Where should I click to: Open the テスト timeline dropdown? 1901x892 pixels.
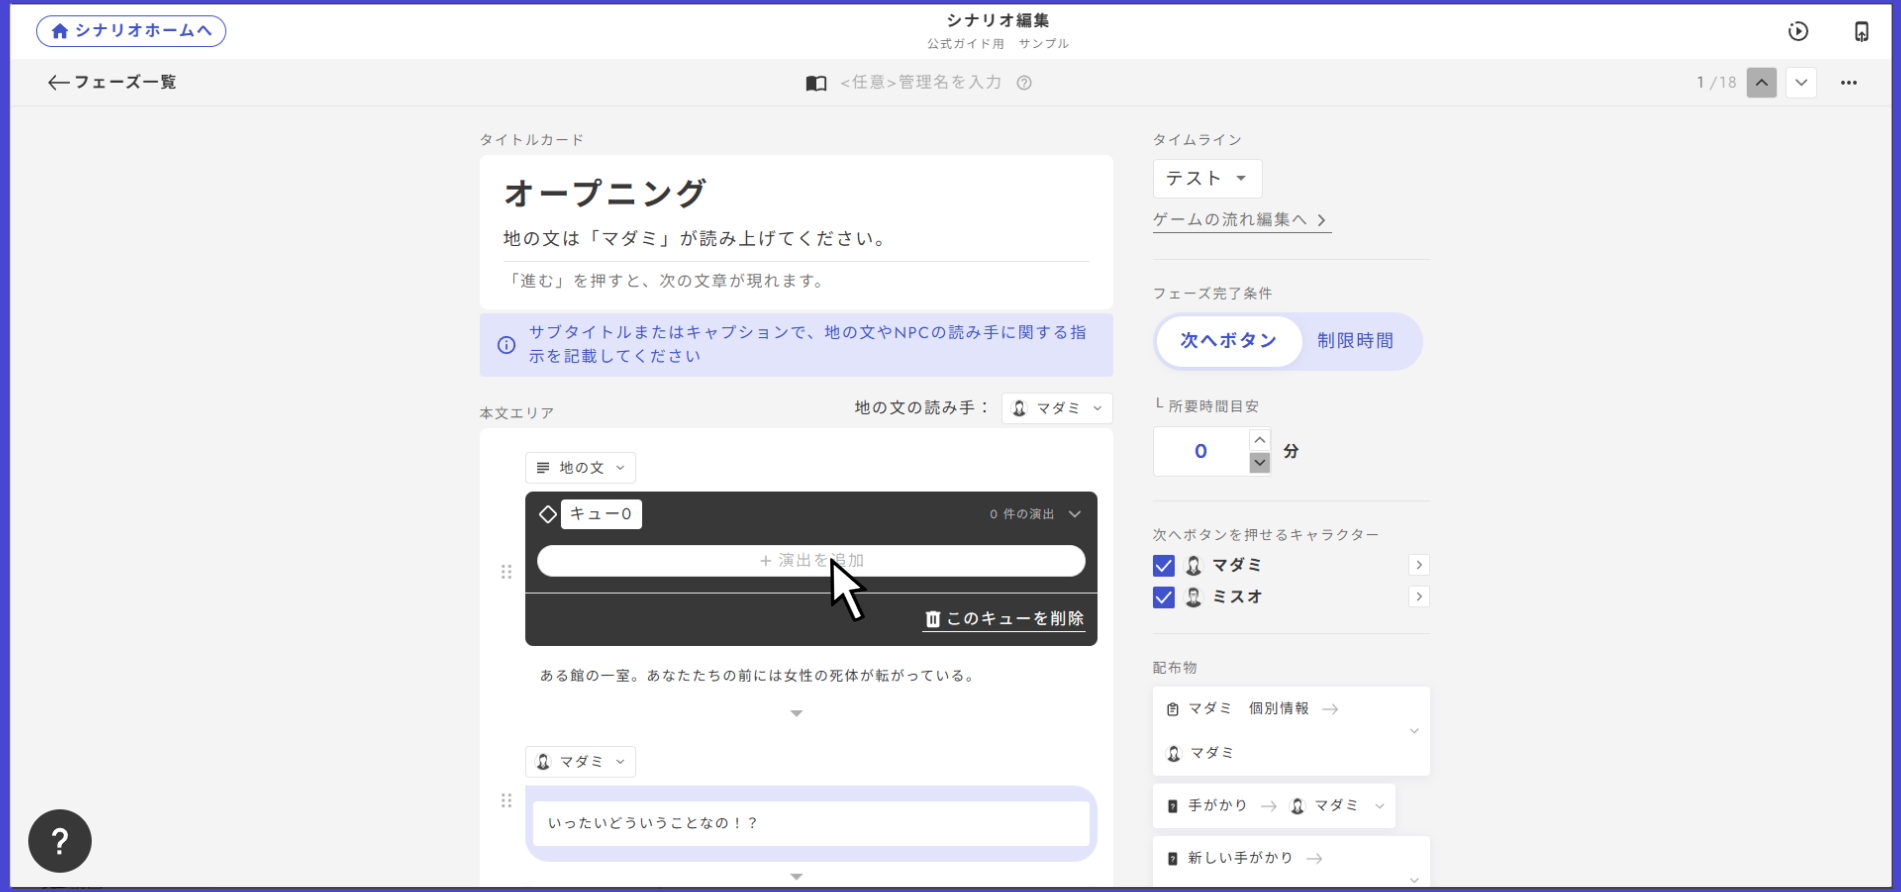1206,179
